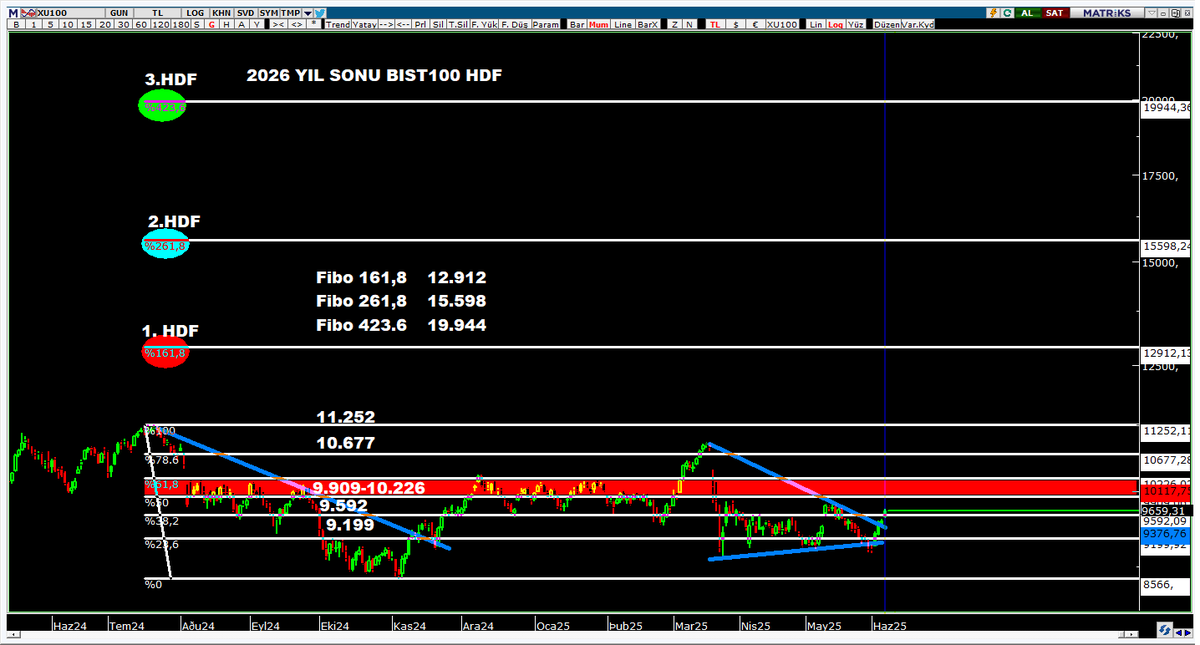Switch chart type to Bar
This screenshot has width=1200, height=645.
point(577,24)
